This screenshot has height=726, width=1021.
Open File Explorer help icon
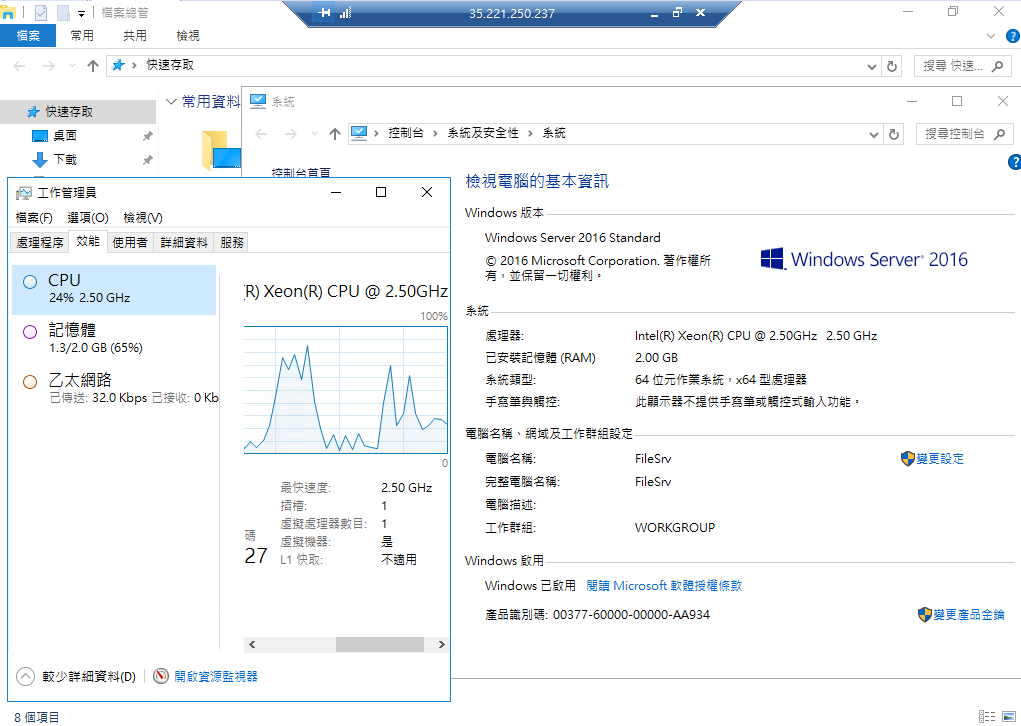1013,36
